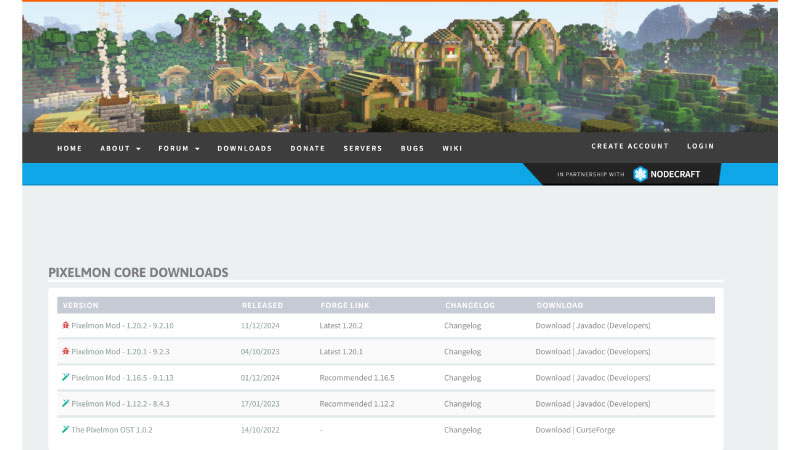Open Javadoc (Developers) for 1.20.2
Image resolution: width=800 pixels, height=450 pixels.
point(613,326)
